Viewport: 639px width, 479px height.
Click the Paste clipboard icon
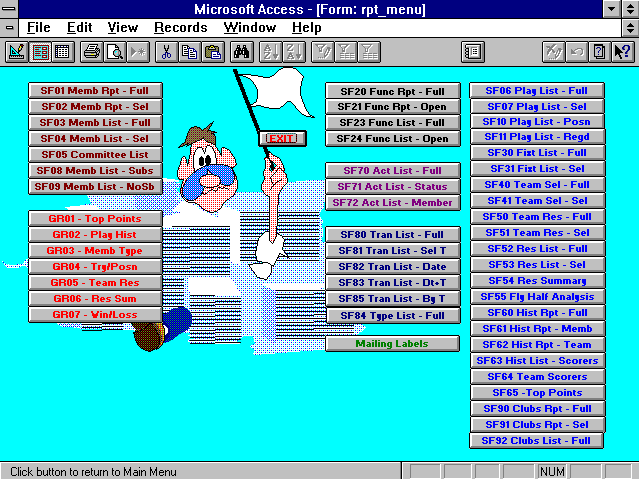click(x=211, y=51)
